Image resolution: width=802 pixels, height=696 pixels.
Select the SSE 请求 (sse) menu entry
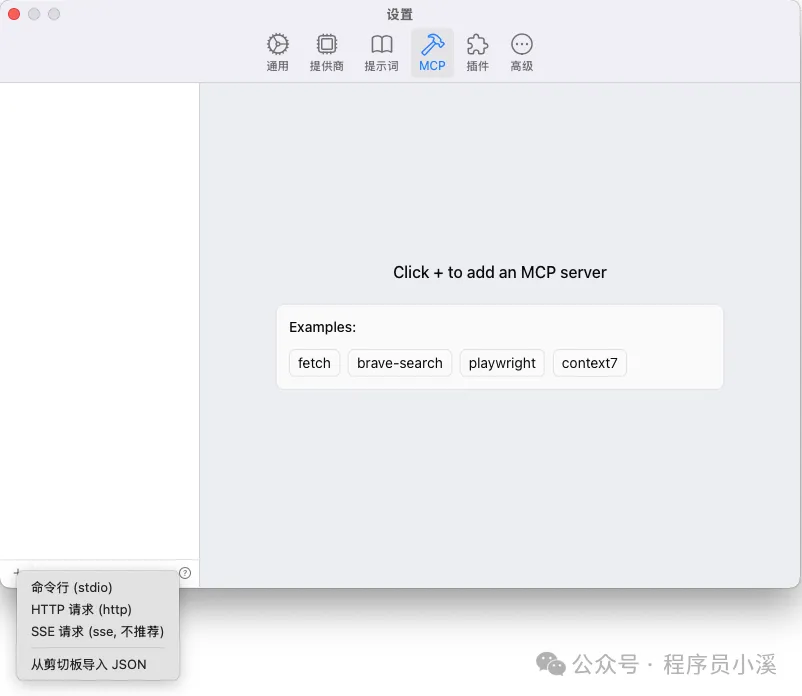96,631
